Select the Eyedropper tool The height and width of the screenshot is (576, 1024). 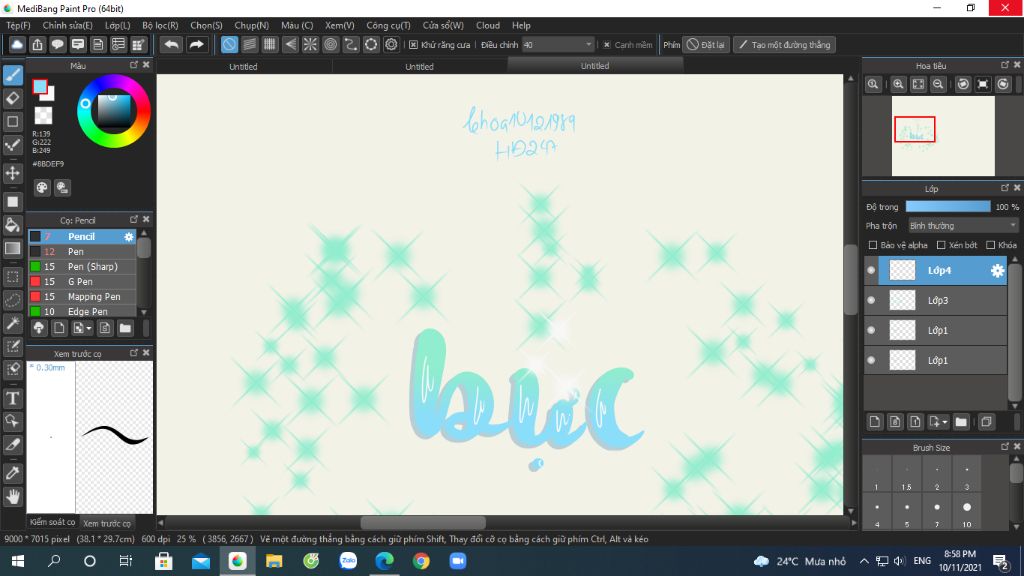point(12,473)
